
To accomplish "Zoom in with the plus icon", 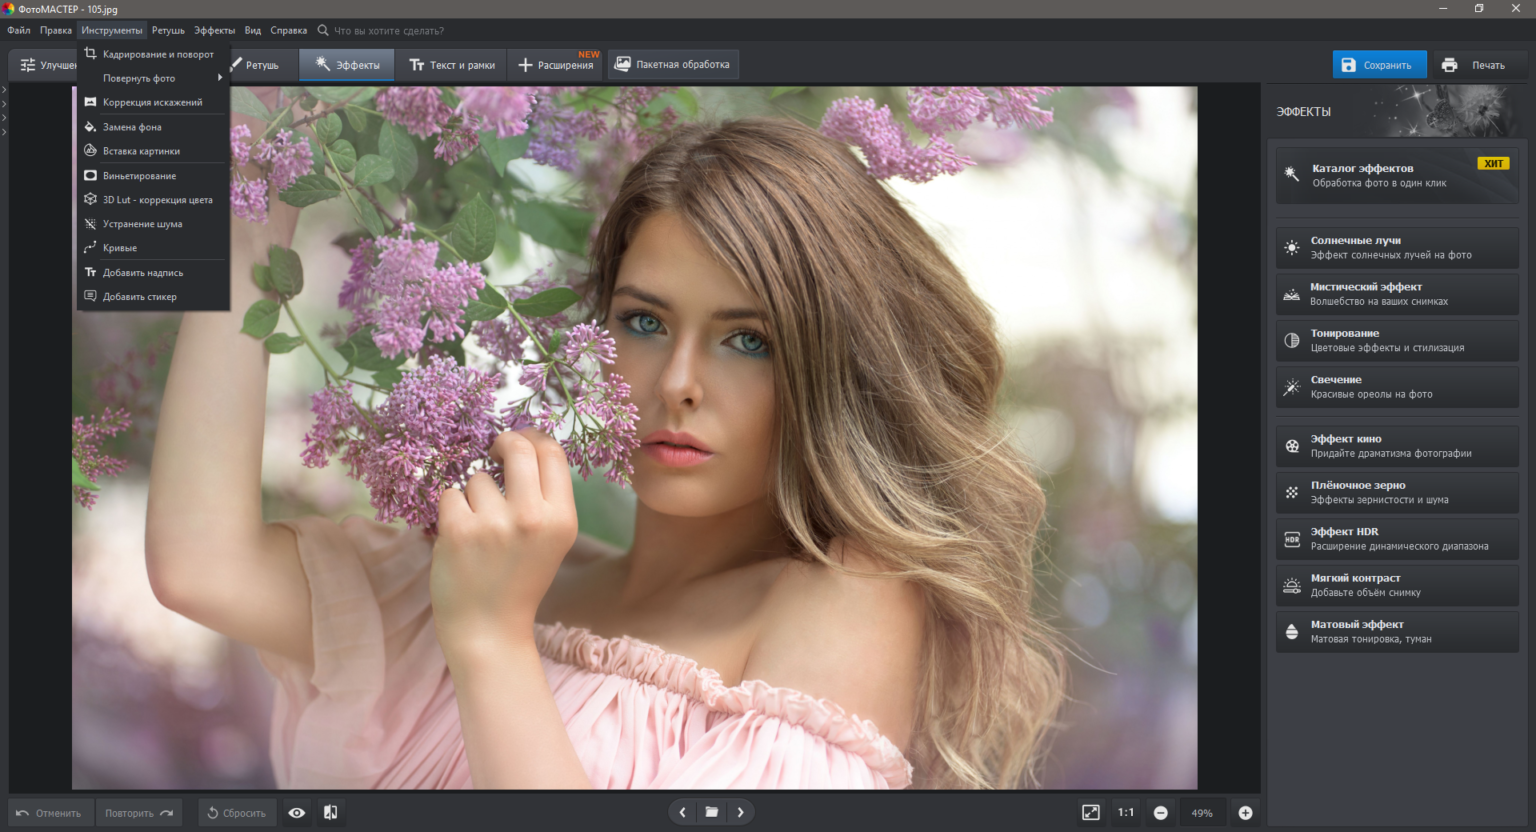I will (x=1245, y=813).
